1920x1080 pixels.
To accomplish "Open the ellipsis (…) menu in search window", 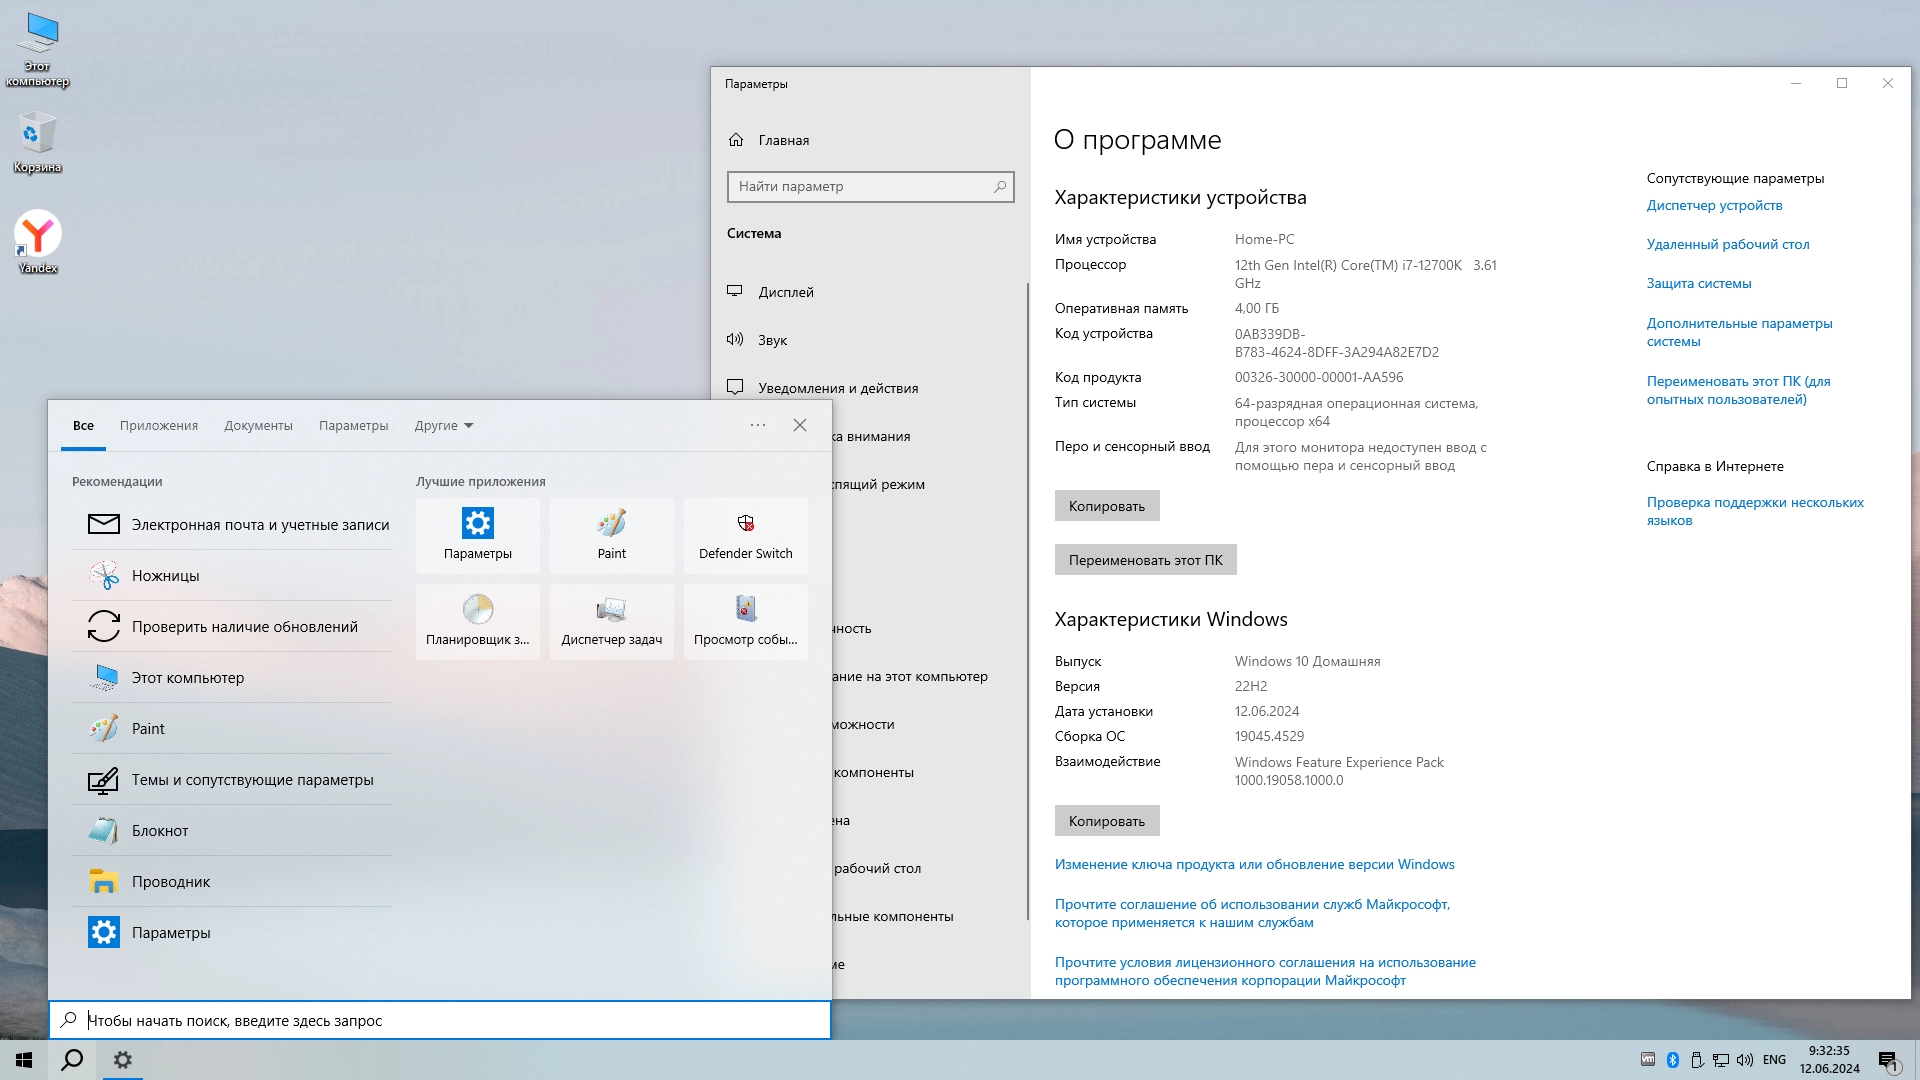I will [x=758, y=425].
